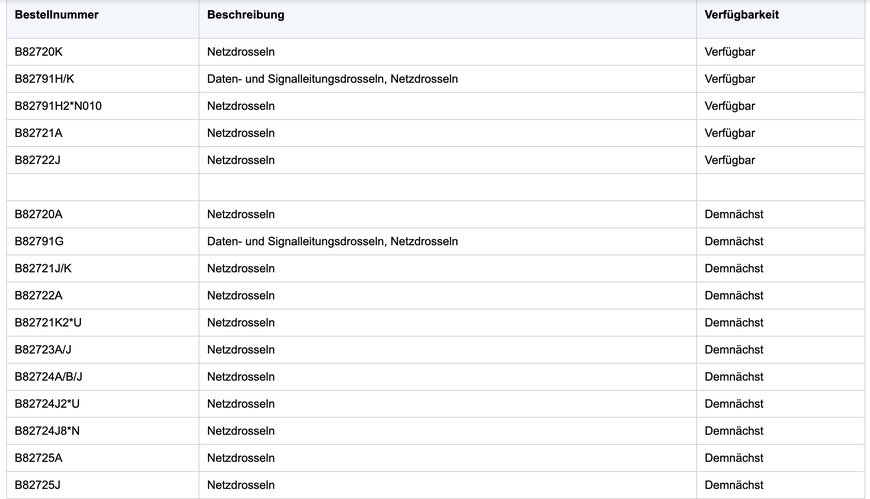Click order number B82722A
Screen dimensions: 870x499
click(38, 295)
